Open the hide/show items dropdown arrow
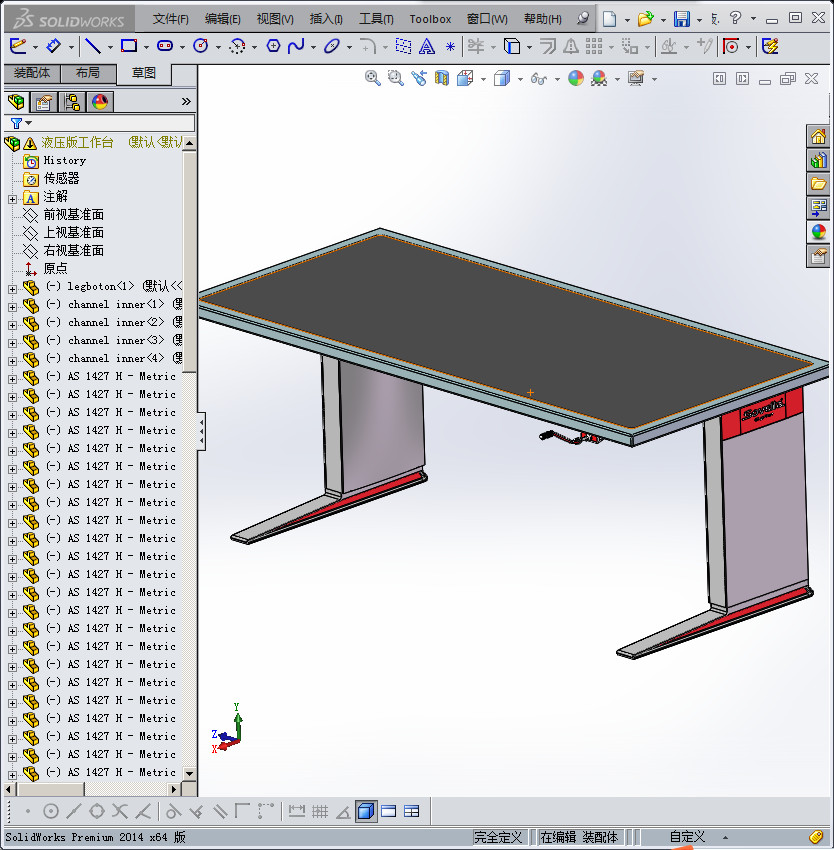 click(557, 80)
